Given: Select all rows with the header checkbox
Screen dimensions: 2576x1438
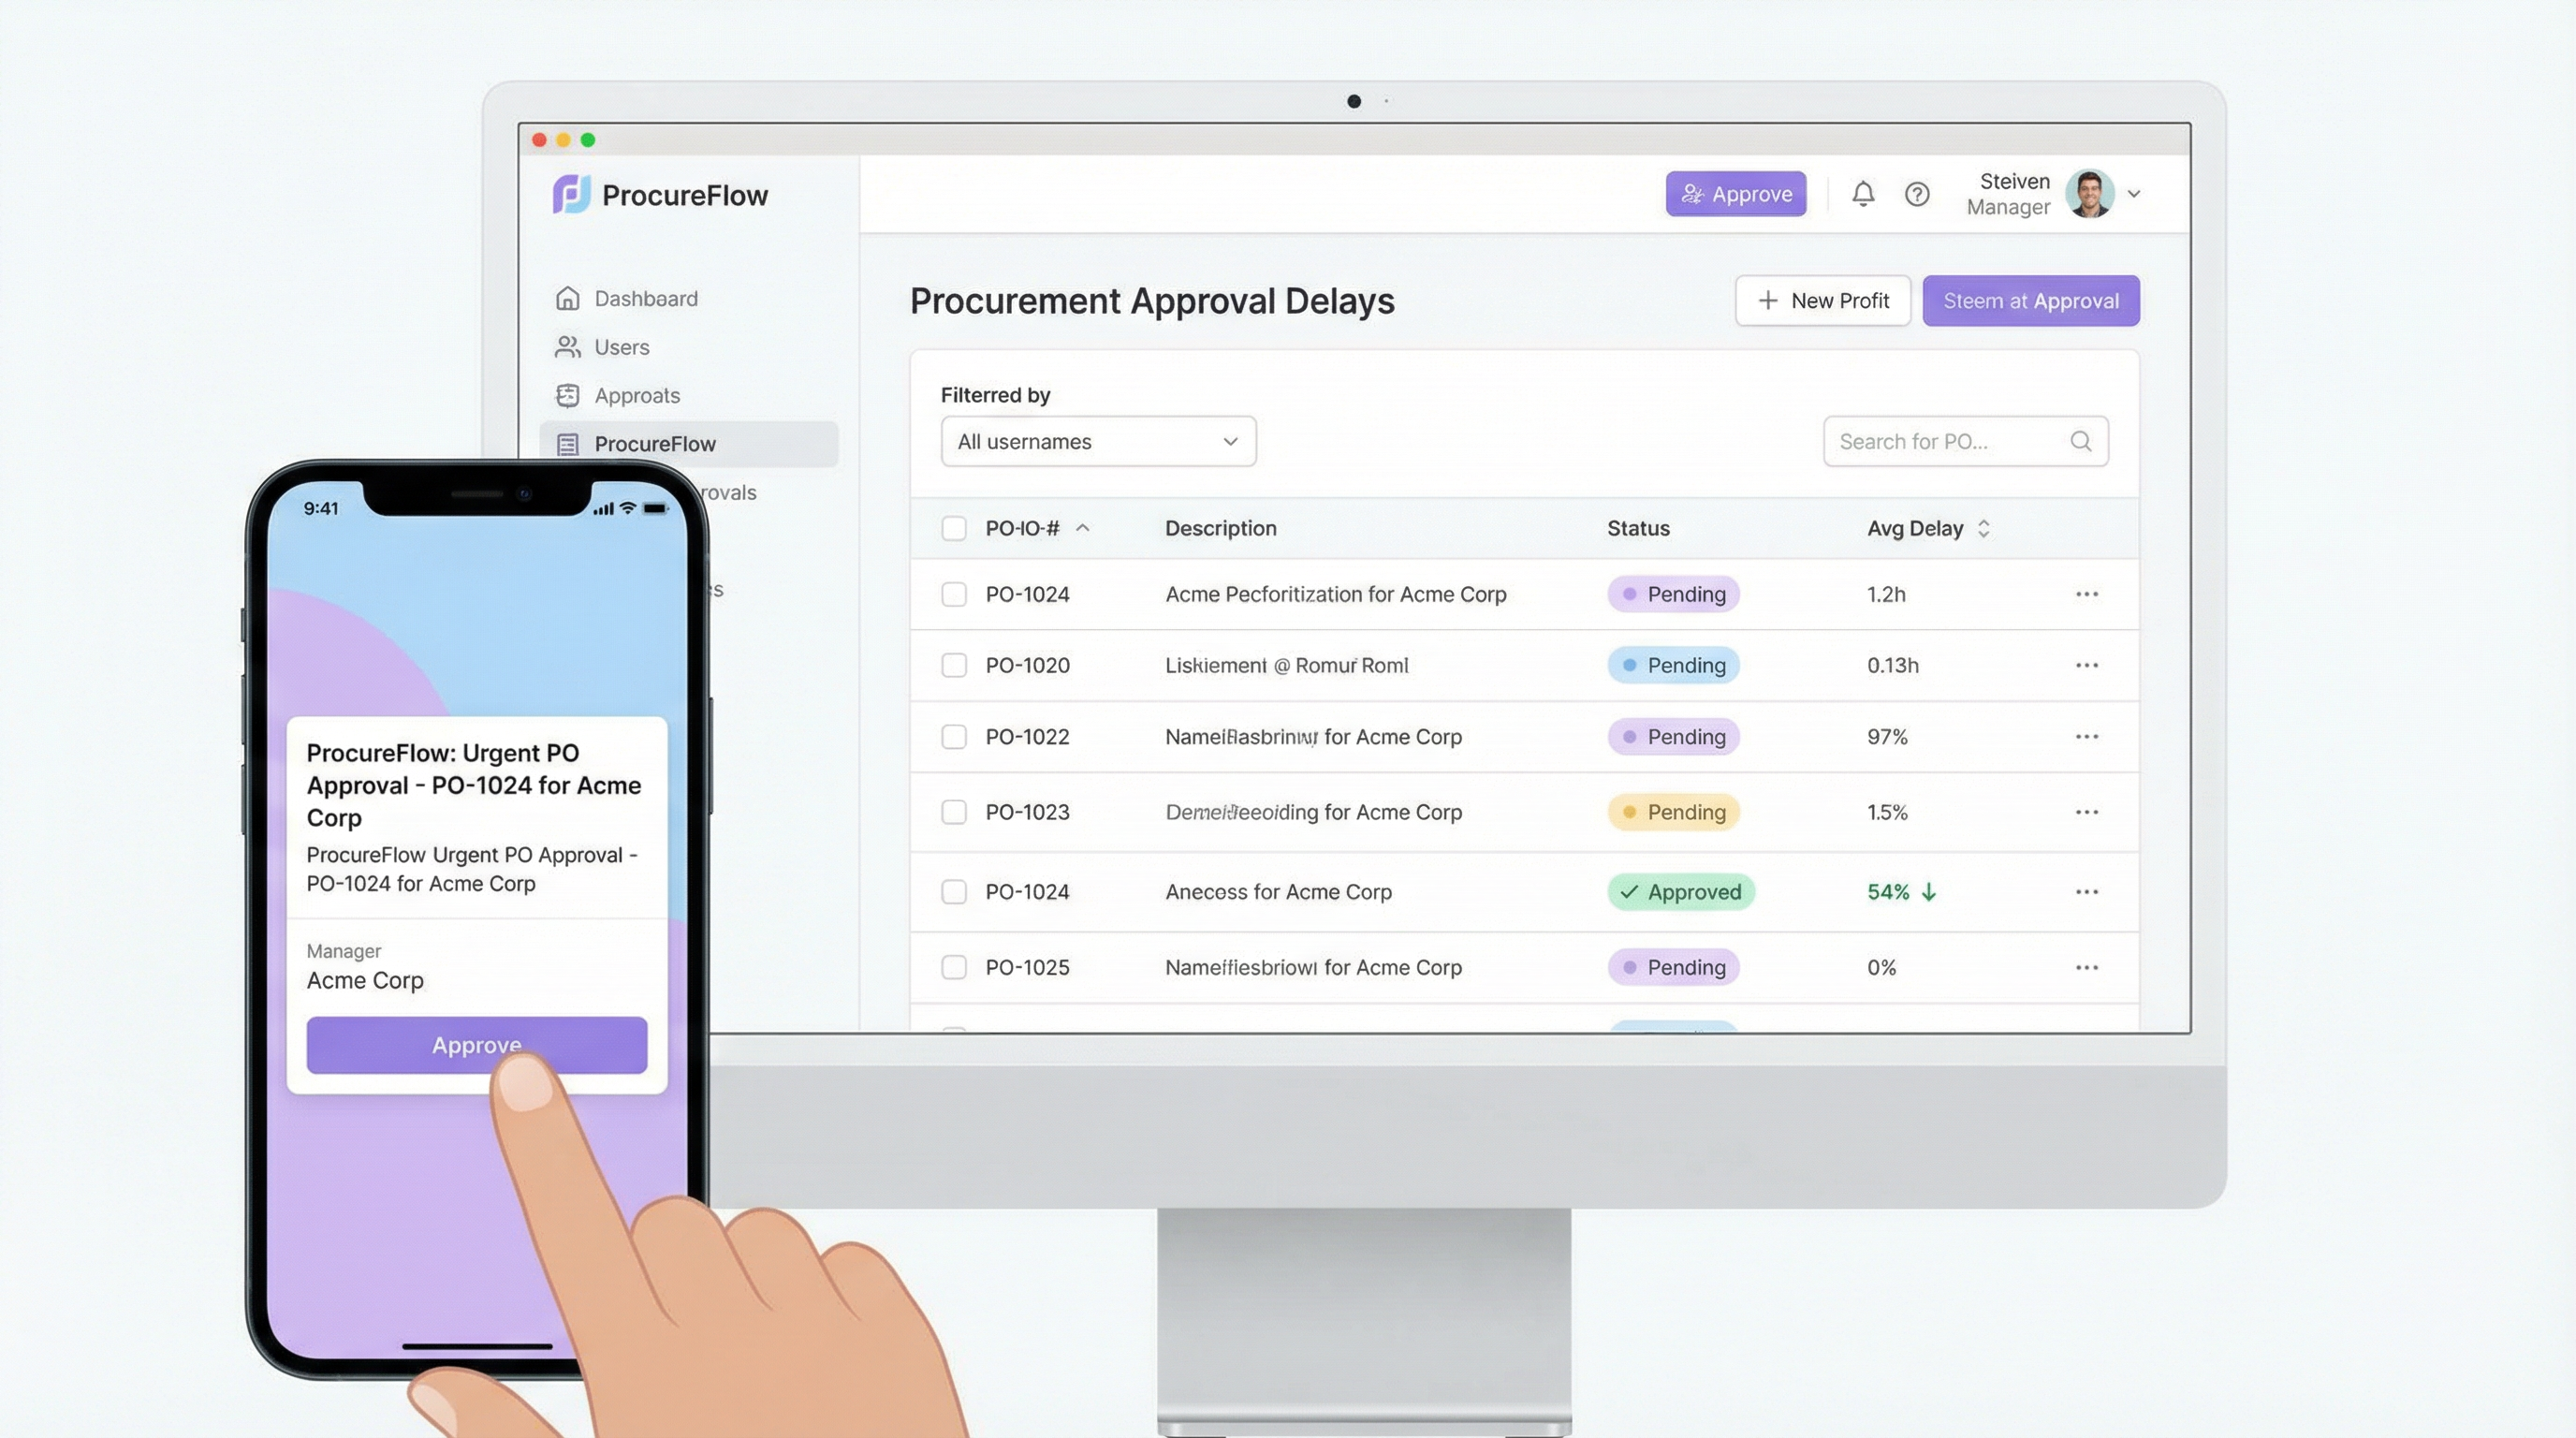Looking at the screenshot, I should point(953,528).
